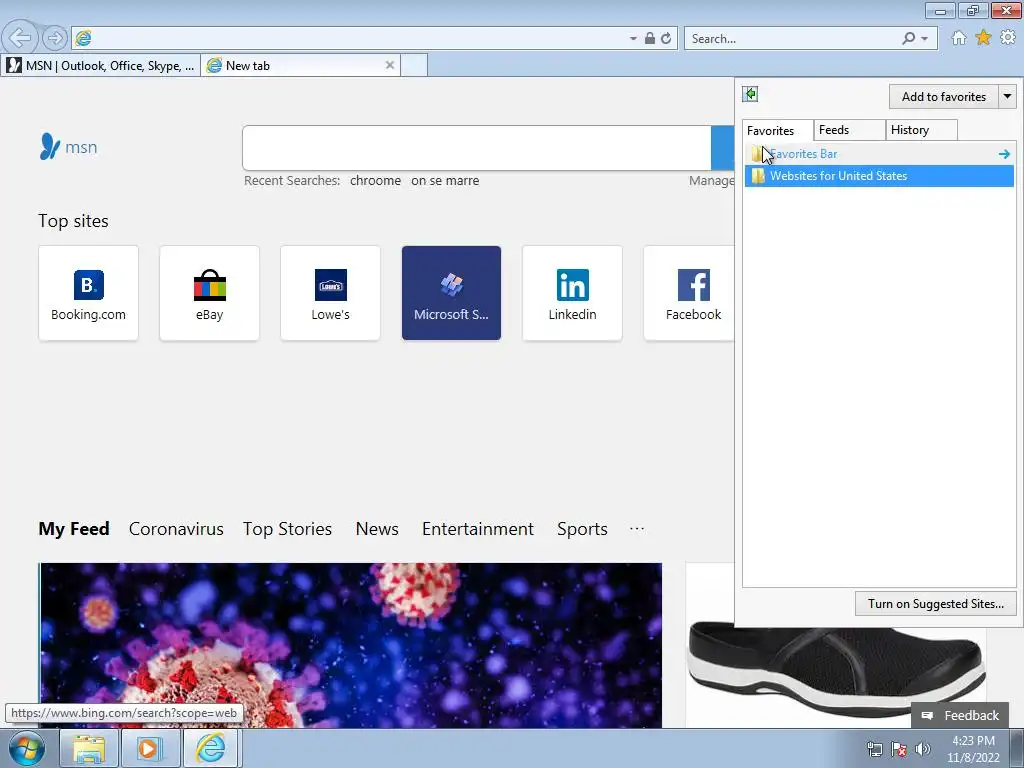Select the Entertainment feed category

pyautogui.click(x=478, y=528)
